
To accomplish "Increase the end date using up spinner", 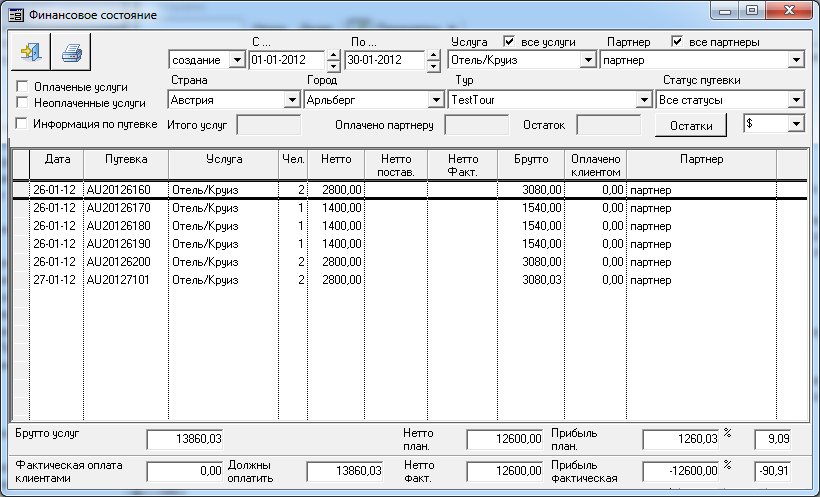I will pos(433,55).
